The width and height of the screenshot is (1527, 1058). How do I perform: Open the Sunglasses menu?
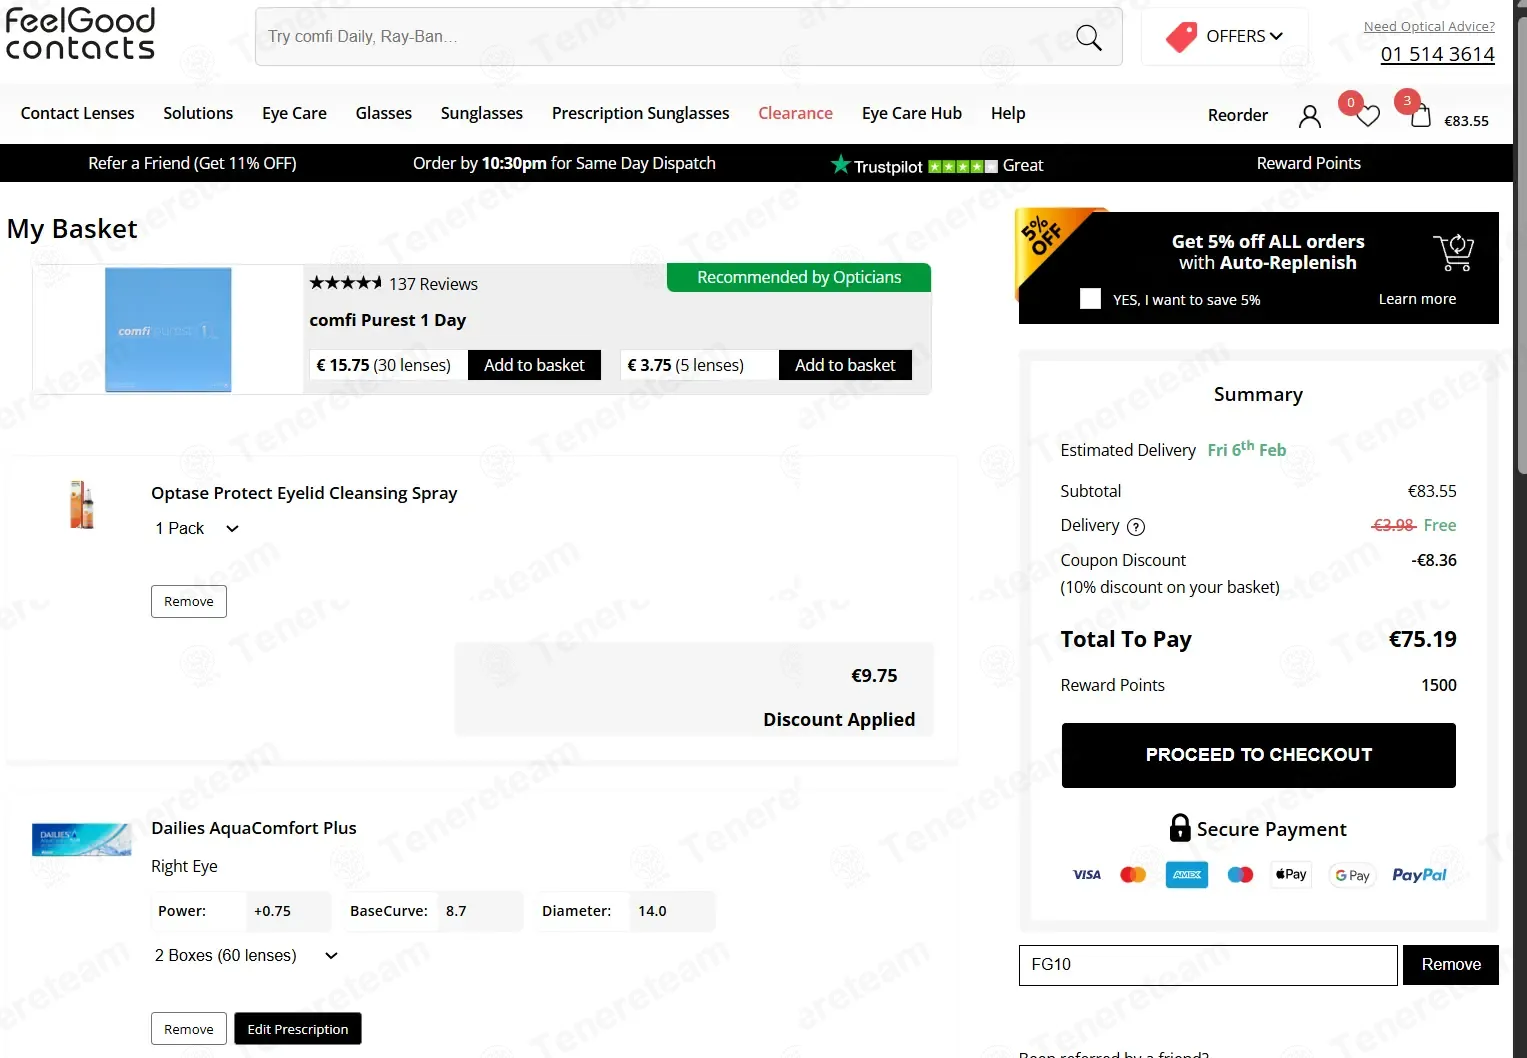[x=482, y=113]
